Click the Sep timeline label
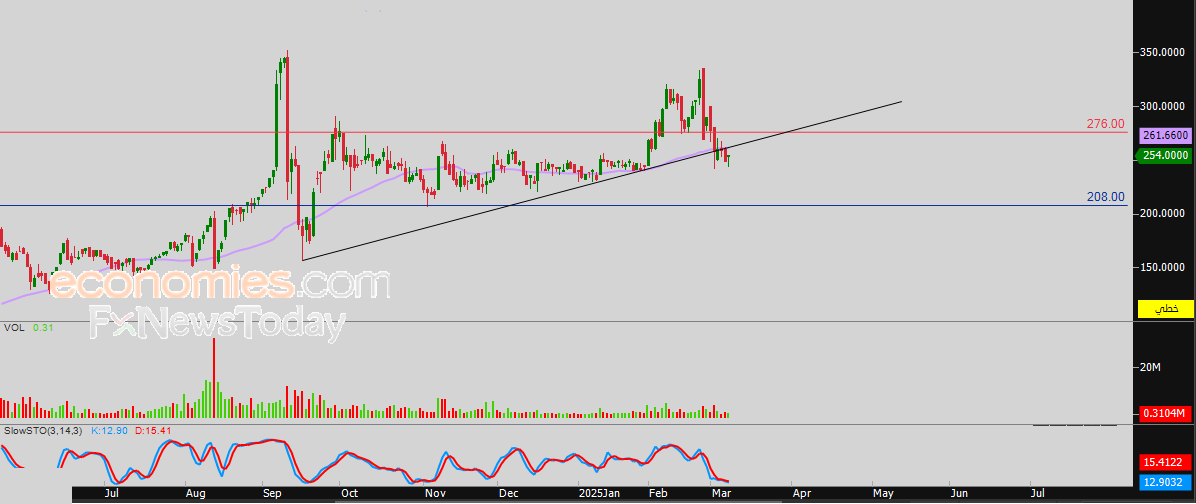1196x504 pixels. 272,495
